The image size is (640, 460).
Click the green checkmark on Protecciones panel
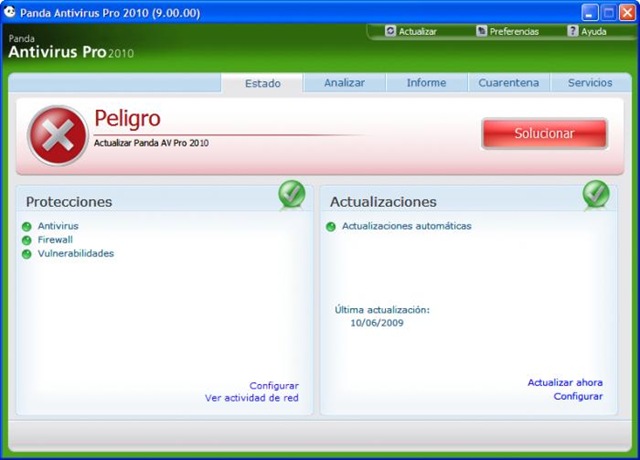[x=292, y=194]
